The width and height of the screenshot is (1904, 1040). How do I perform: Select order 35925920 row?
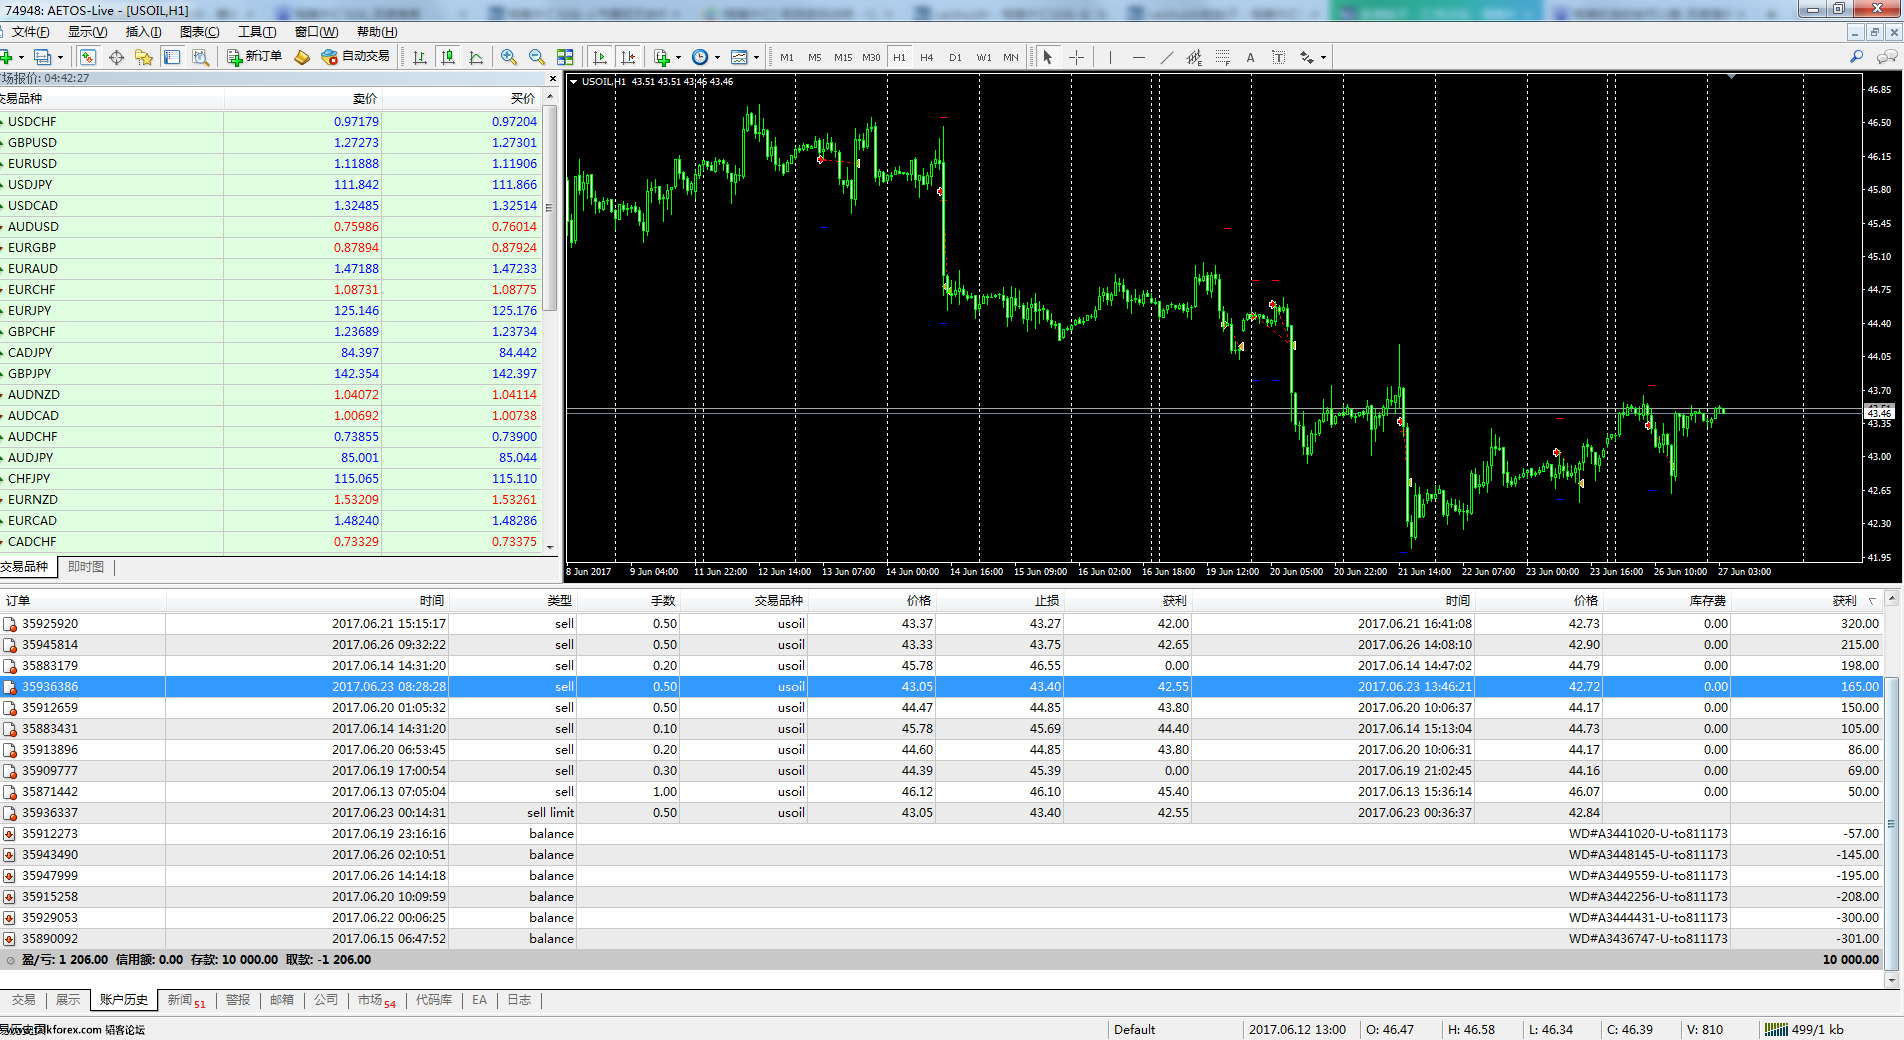point(941,624)
